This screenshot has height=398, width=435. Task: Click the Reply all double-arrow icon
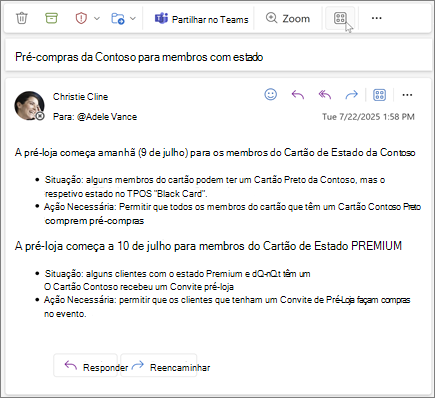[x=325, y=95]
